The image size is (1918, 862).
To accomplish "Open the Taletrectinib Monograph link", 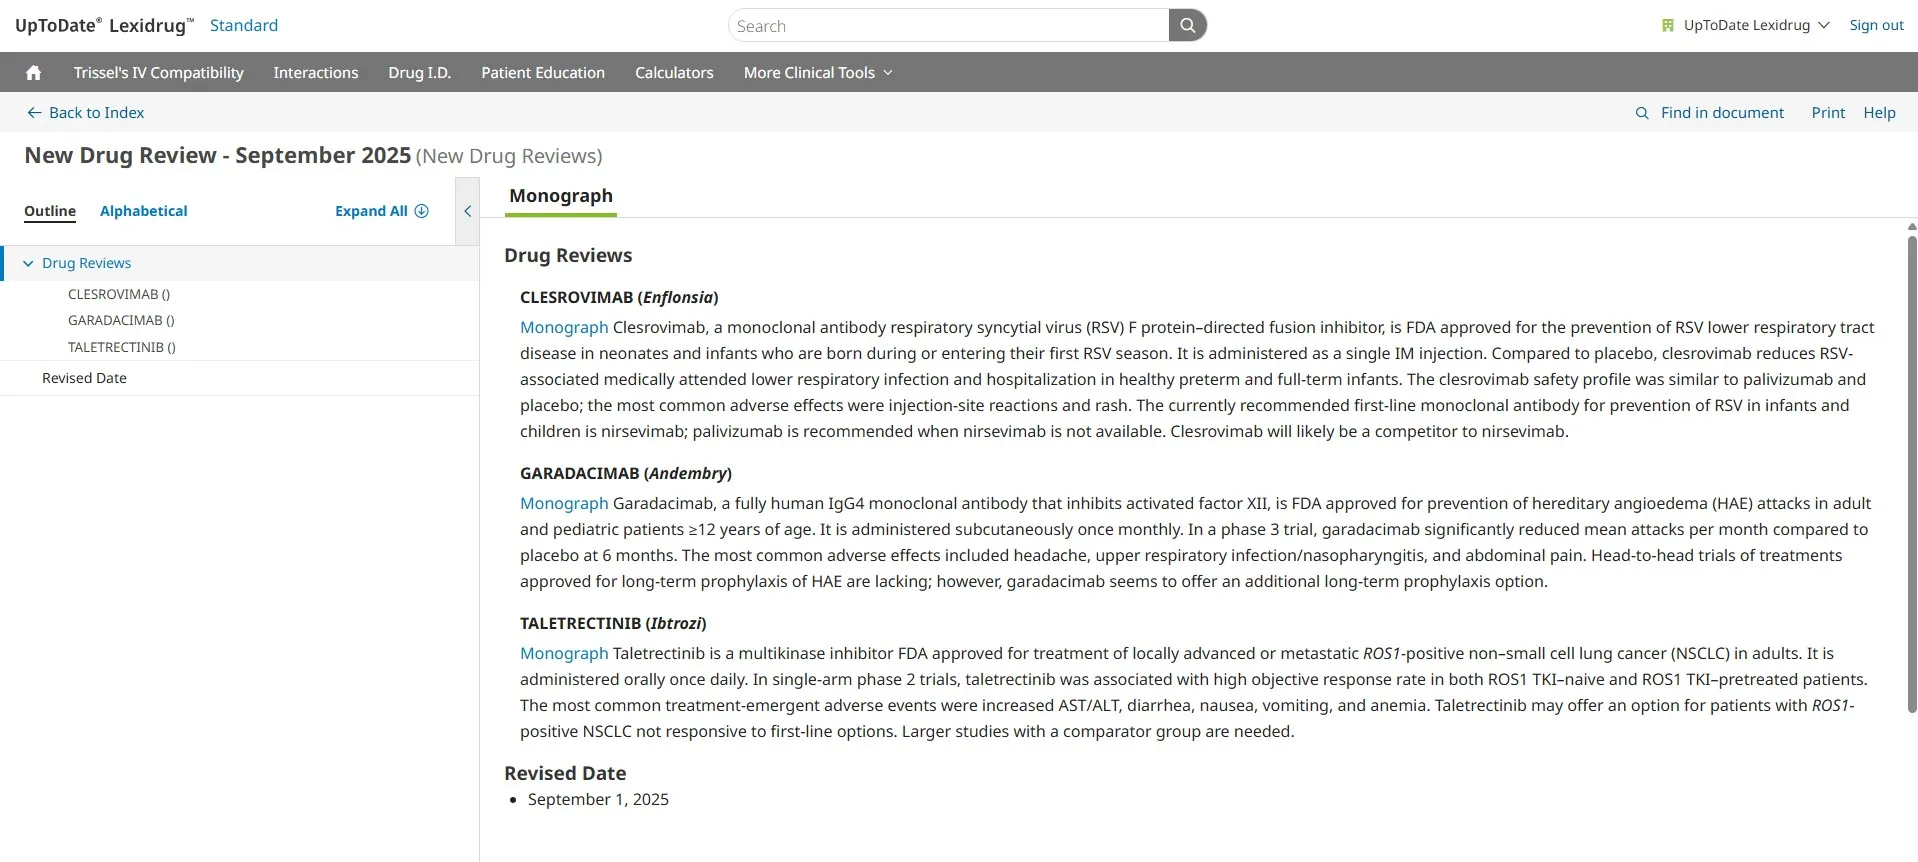I will (564, 653).
